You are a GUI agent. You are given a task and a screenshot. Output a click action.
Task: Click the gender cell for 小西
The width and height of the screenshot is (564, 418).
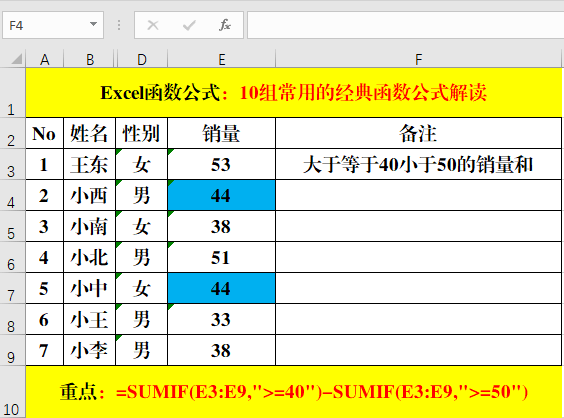point(141,195)
